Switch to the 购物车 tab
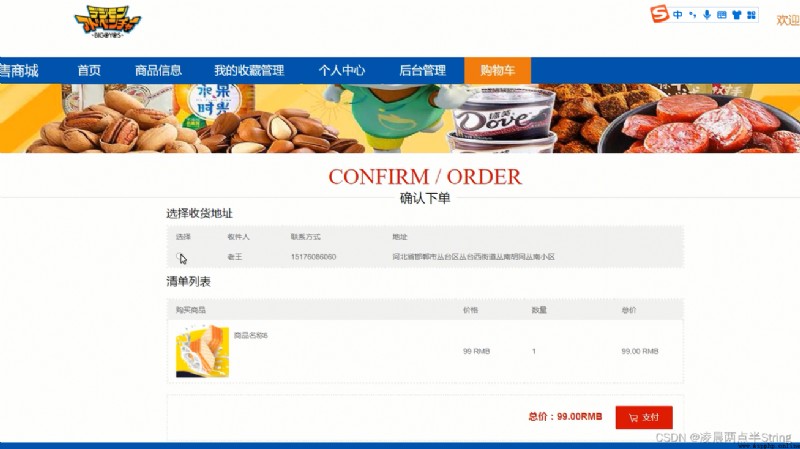Viewport: 800px width, 449px height. [497, 70]
